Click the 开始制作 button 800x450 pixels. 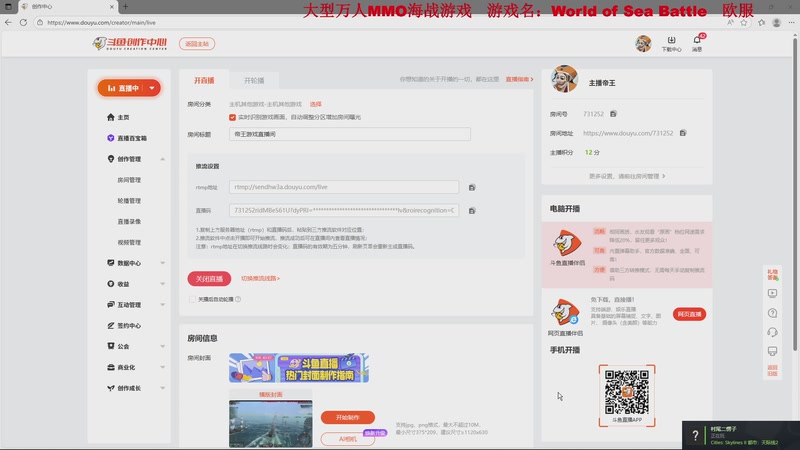pos(347,417)
